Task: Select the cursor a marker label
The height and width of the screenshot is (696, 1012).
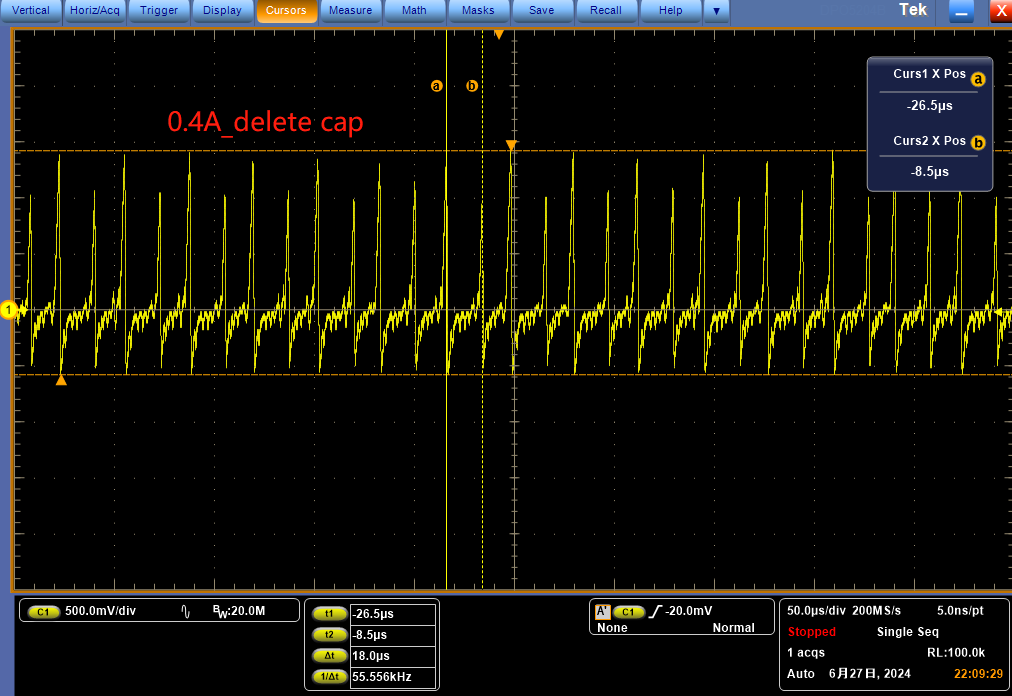Action: [x=437, y=86]
